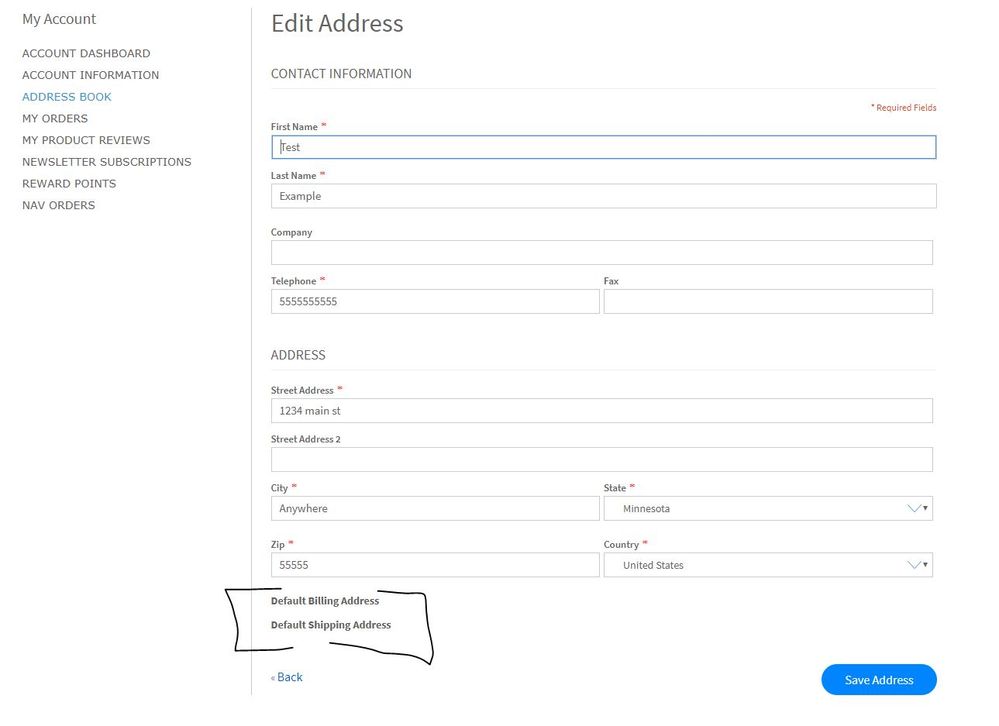Image resolution: width=999 pixels, height=726 pixels.
Task: Follow the Back link
Action: [288, 677]
